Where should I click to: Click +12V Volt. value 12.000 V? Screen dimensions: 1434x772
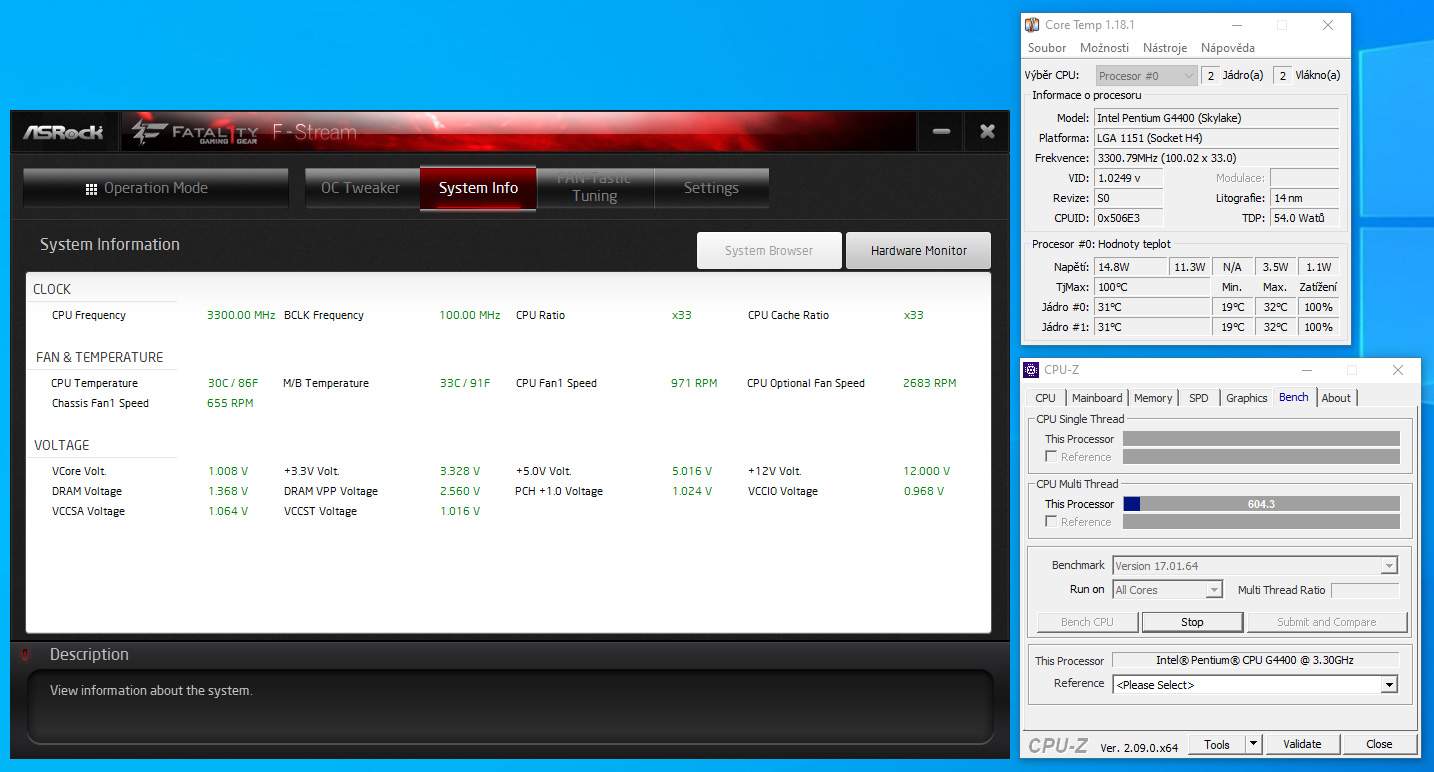pos(927,471)
